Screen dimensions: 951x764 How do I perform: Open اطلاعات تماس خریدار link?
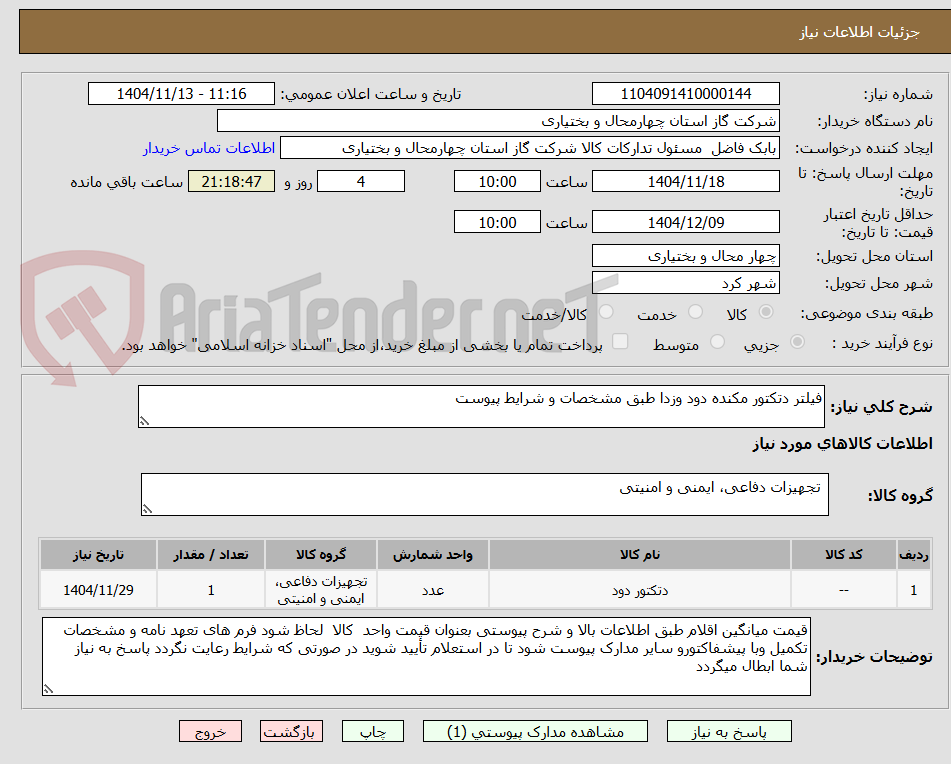209,149
